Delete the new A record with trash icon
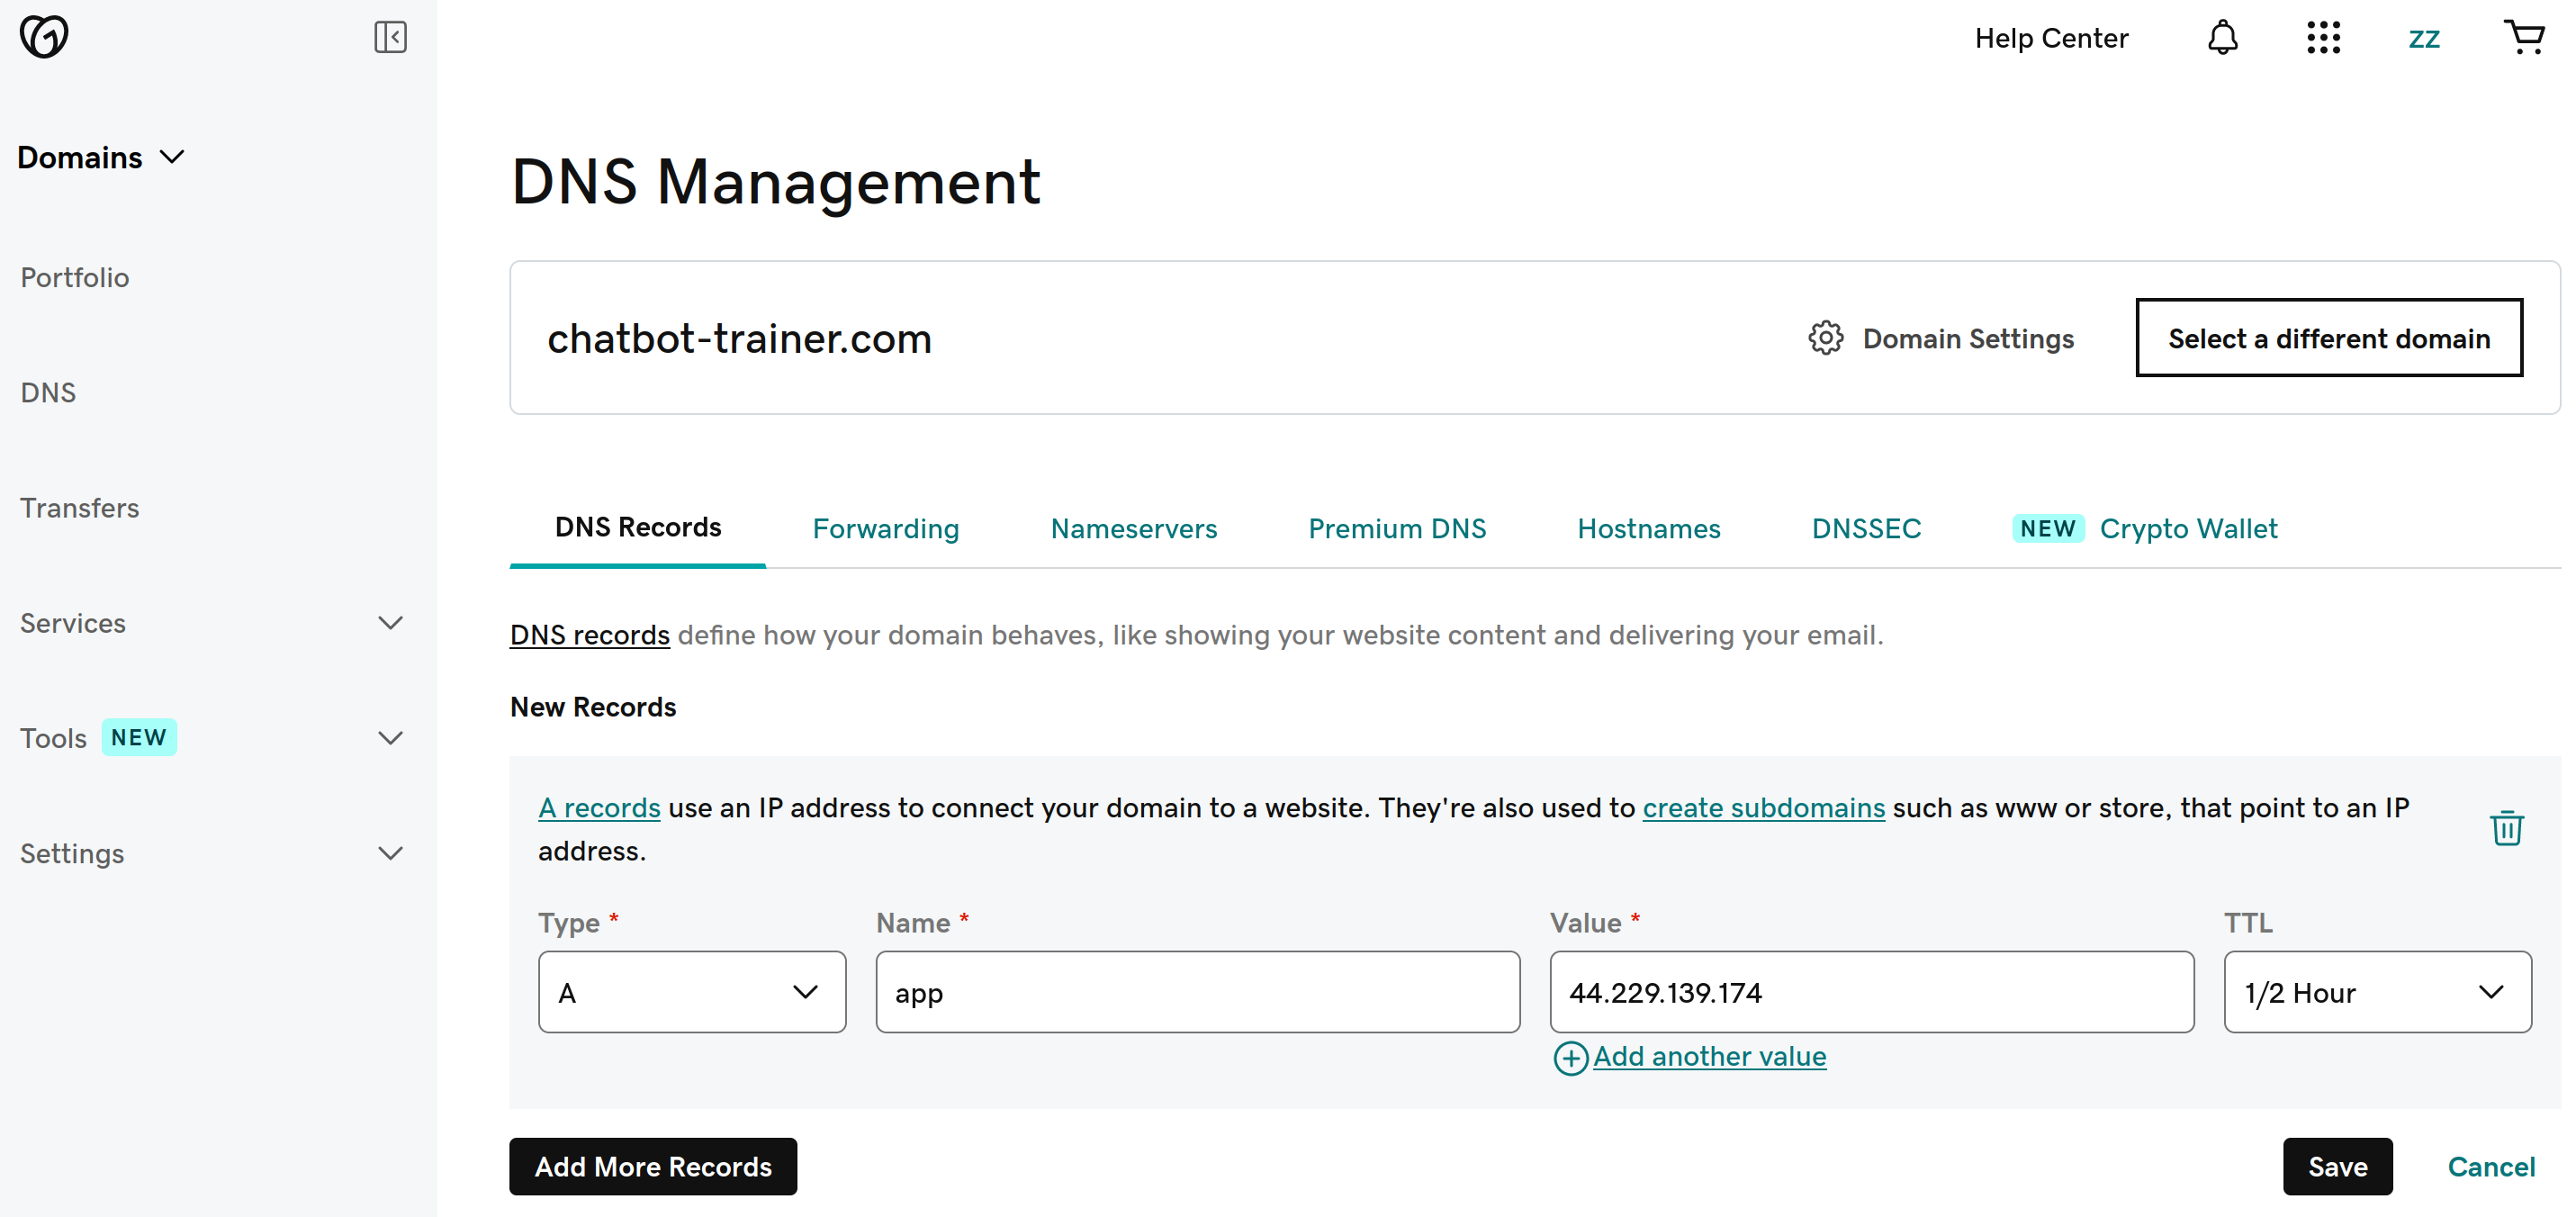 click(2506, 828)
